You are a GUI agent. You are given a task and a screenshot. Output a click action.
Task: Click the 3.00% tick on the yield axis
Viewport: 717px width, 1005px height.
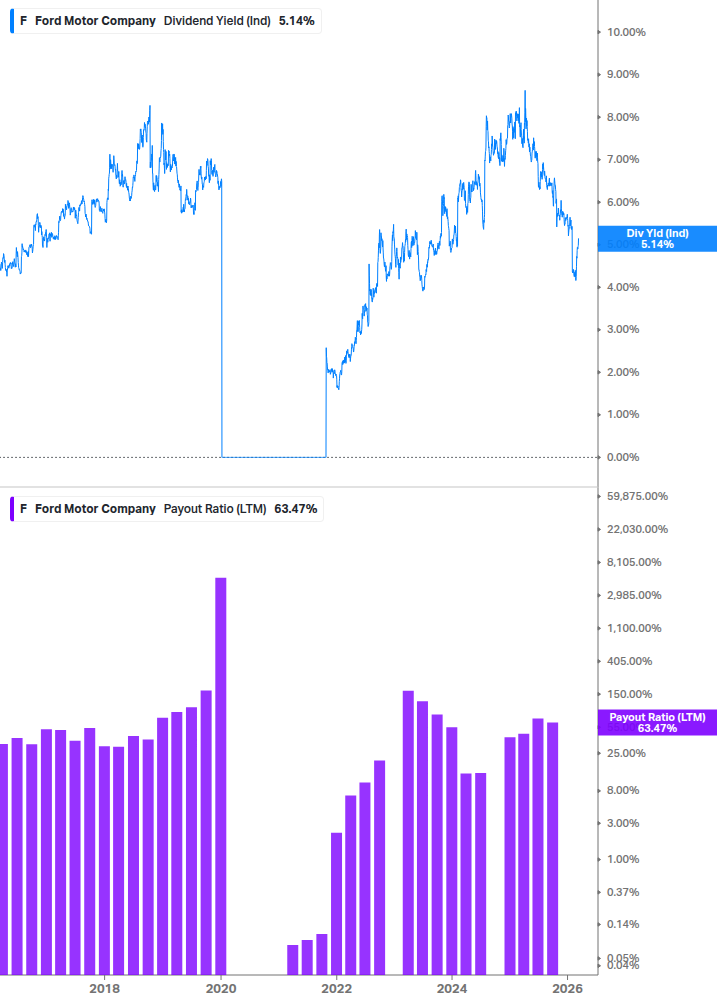pos(623,329)
